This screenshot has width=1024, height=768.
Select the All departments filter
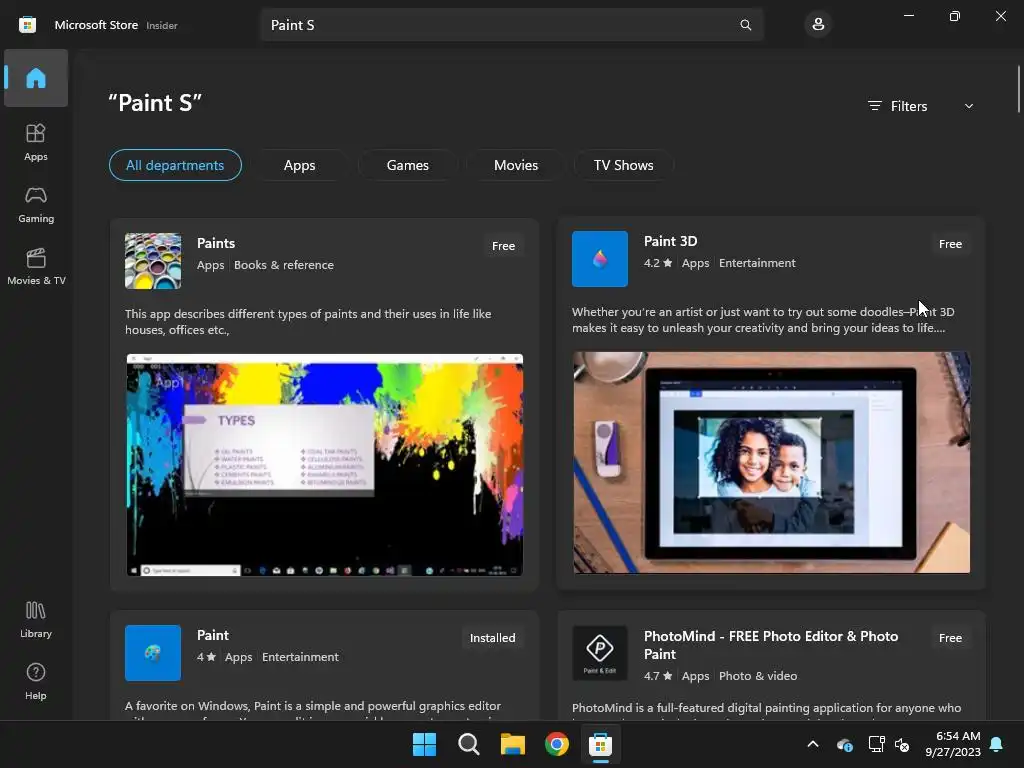click(x=175, y=165)
